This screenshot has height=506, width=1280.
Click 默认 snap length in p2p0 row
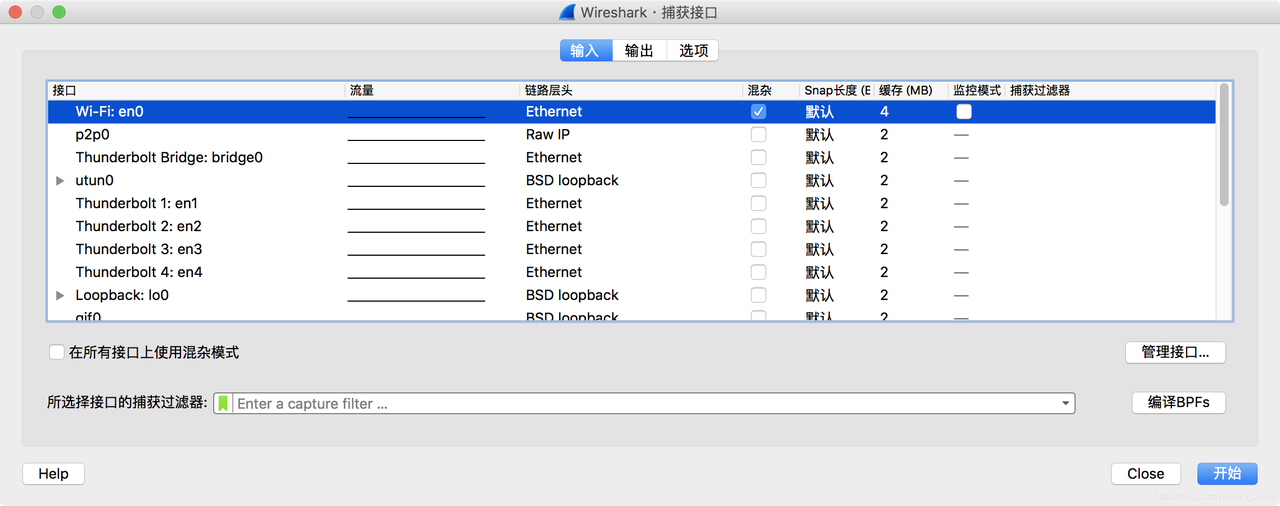pyautogui.click(x=819, y=135)
